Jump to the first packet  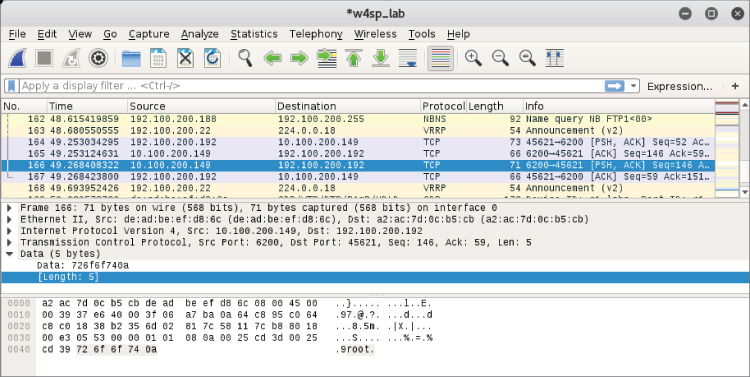[x=353, y=58]
